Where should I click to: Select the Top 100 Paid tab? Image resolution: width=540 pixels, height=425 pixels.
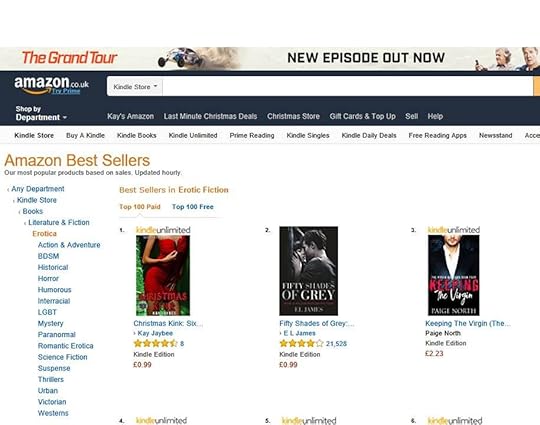tap(139, 207)
